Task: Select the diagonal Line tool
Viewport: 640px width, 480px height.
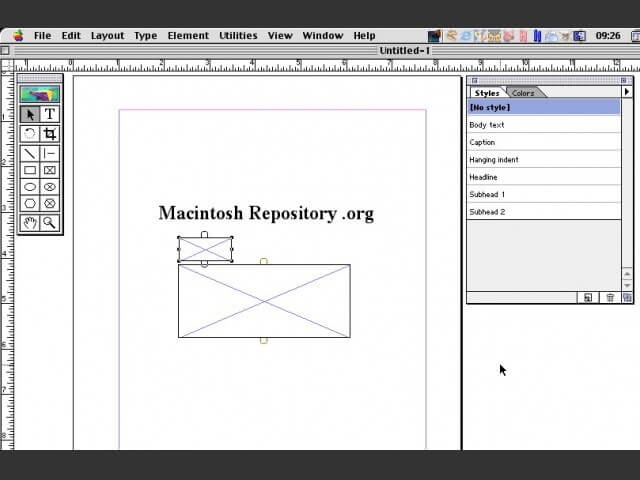Action: pyautogui.click(x=30, y=153)
